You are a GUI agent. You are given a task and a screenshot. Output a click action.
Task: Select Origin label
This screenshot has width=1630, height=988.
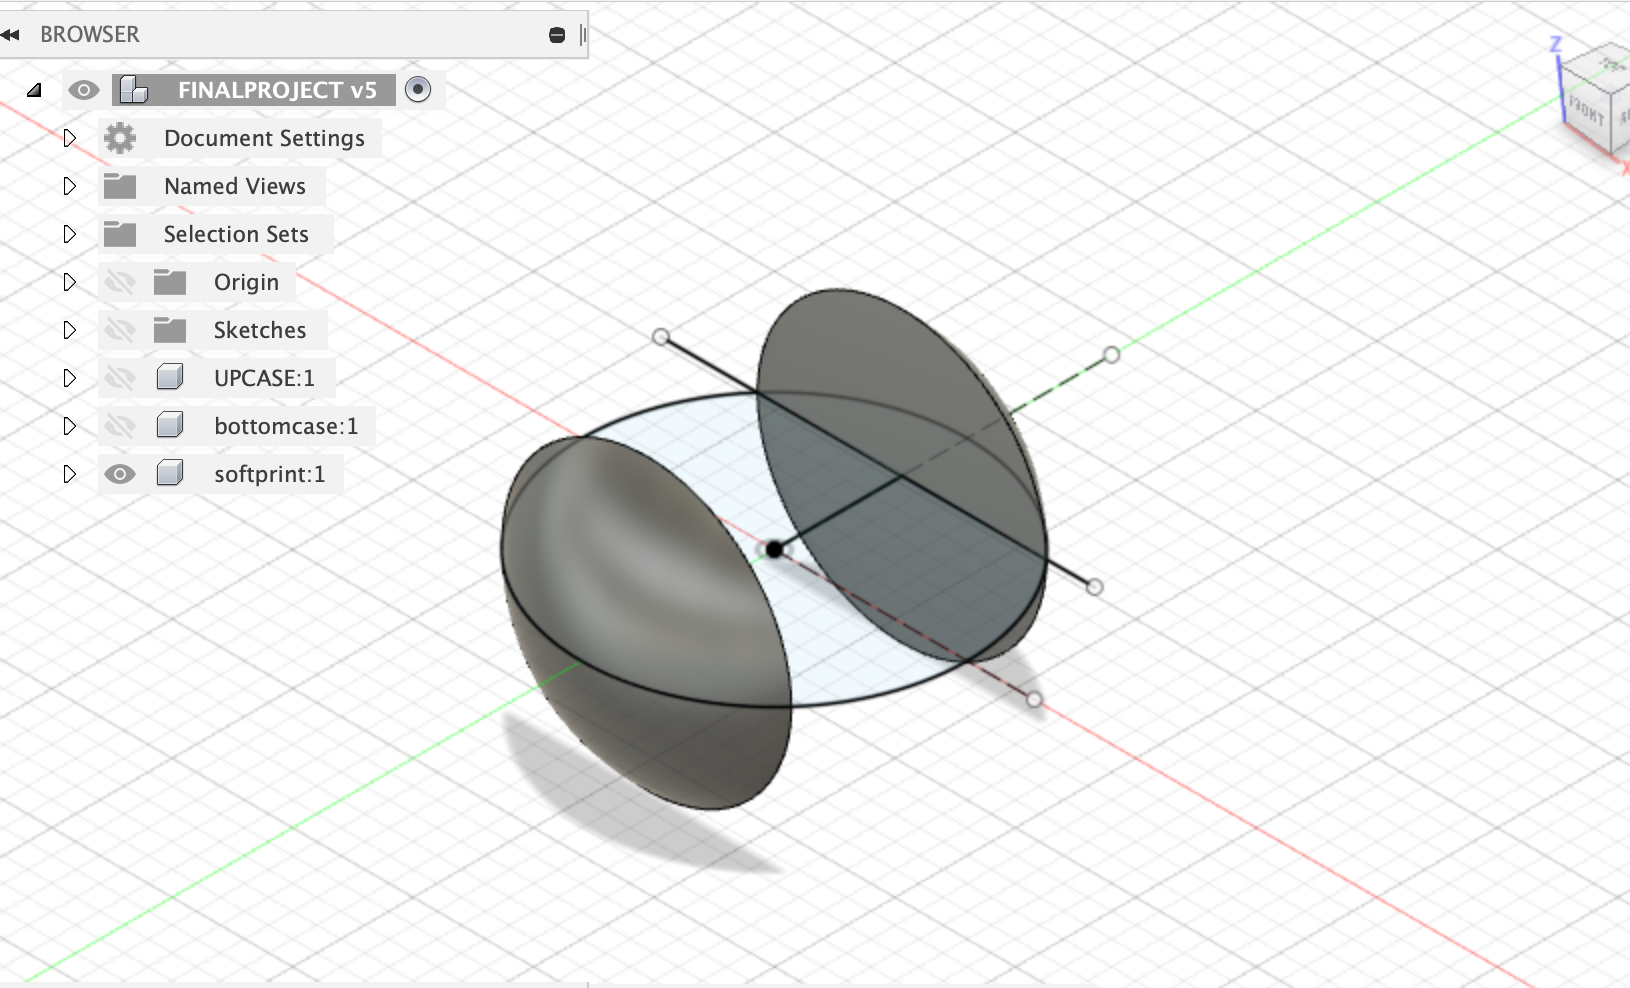[x=246, y=282]
